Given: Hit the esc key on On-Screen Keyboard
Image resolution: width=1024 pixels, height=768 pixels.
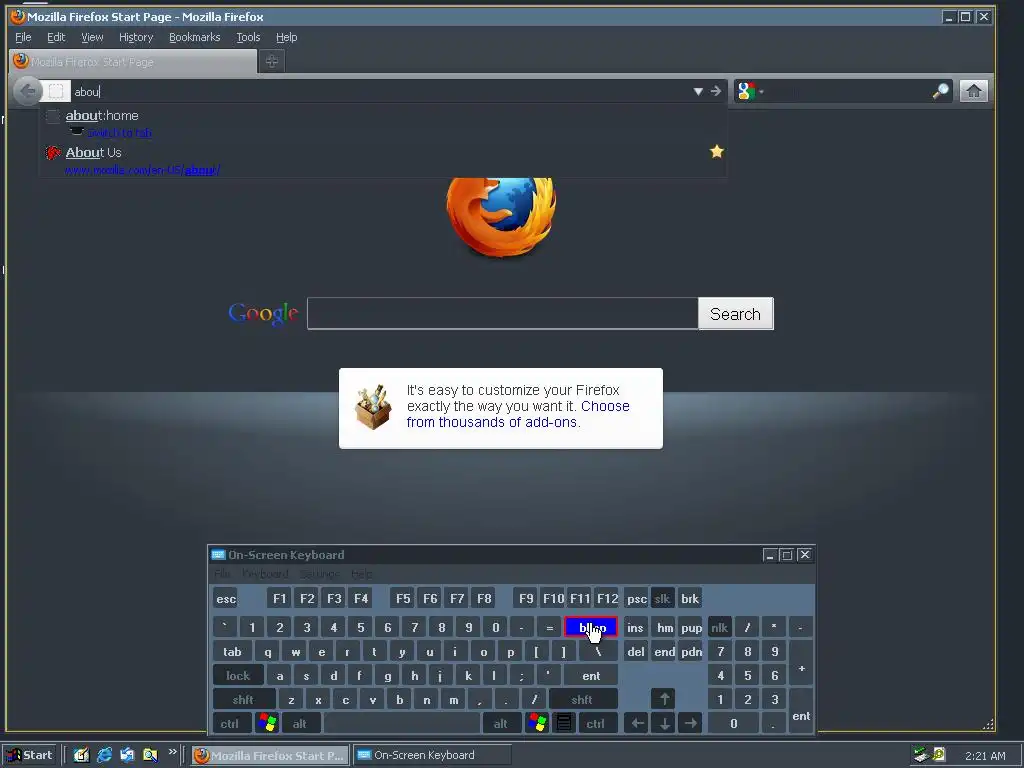Looking at the screenshot, I should (226, 599).
